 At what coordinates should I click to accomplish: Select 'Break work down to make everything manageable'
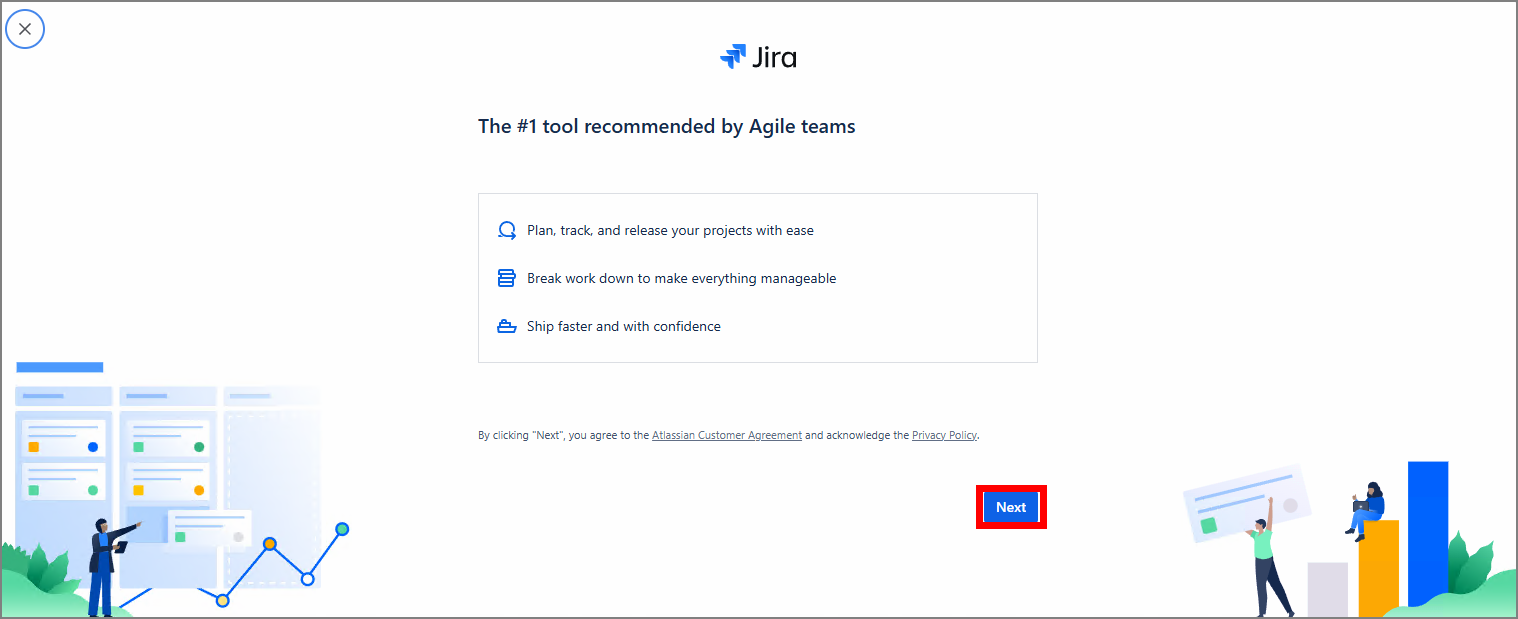pyautogui.click(x=681, y=278)
